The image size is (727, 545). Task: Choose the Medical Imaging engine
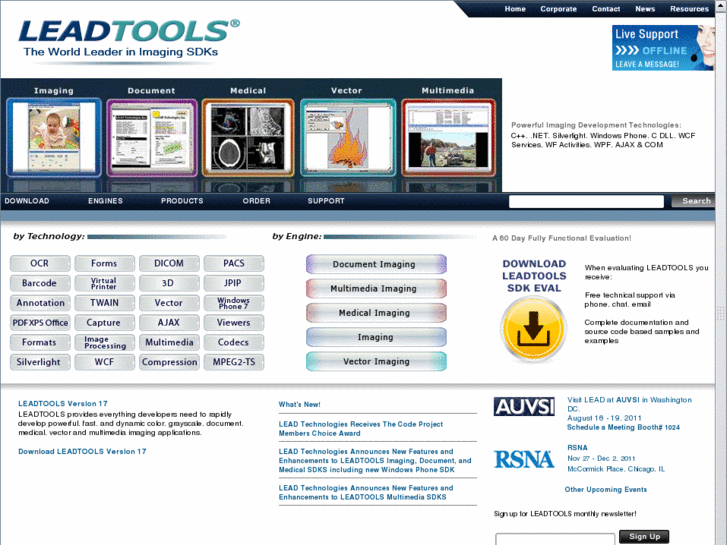[376, 313]
